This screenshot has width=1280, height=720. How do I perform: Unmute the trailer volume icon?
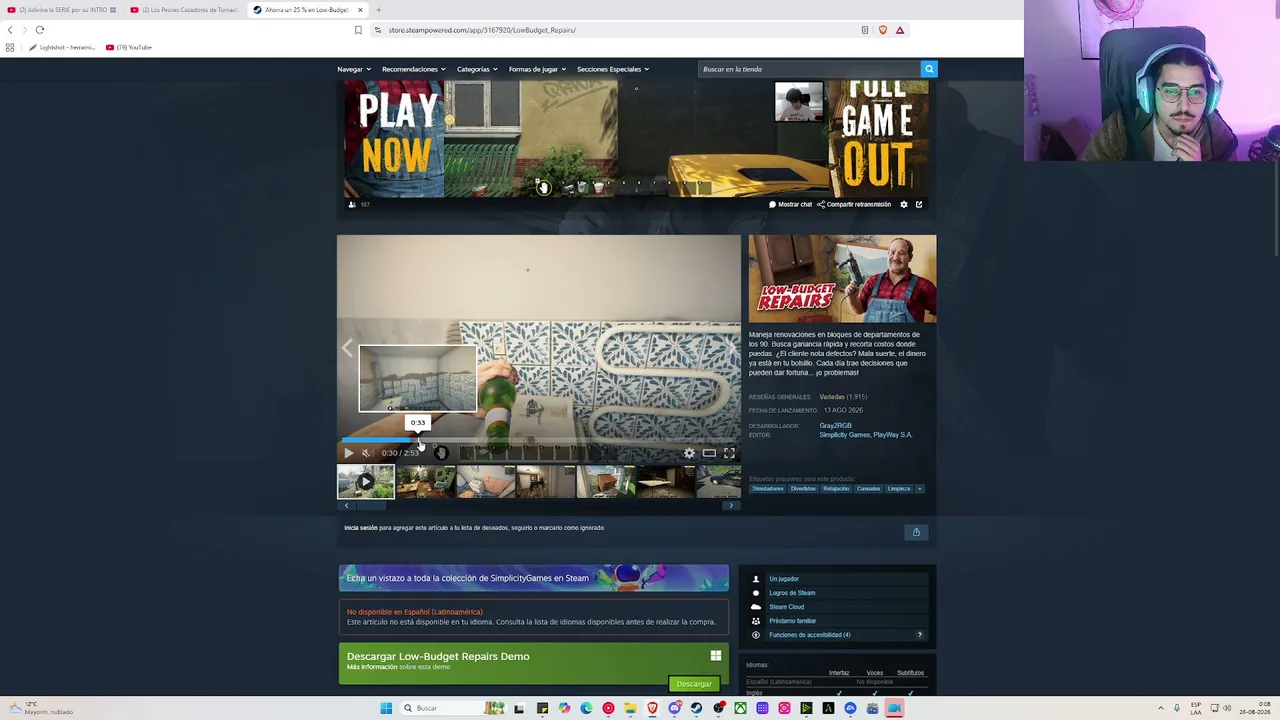[366, 453]
